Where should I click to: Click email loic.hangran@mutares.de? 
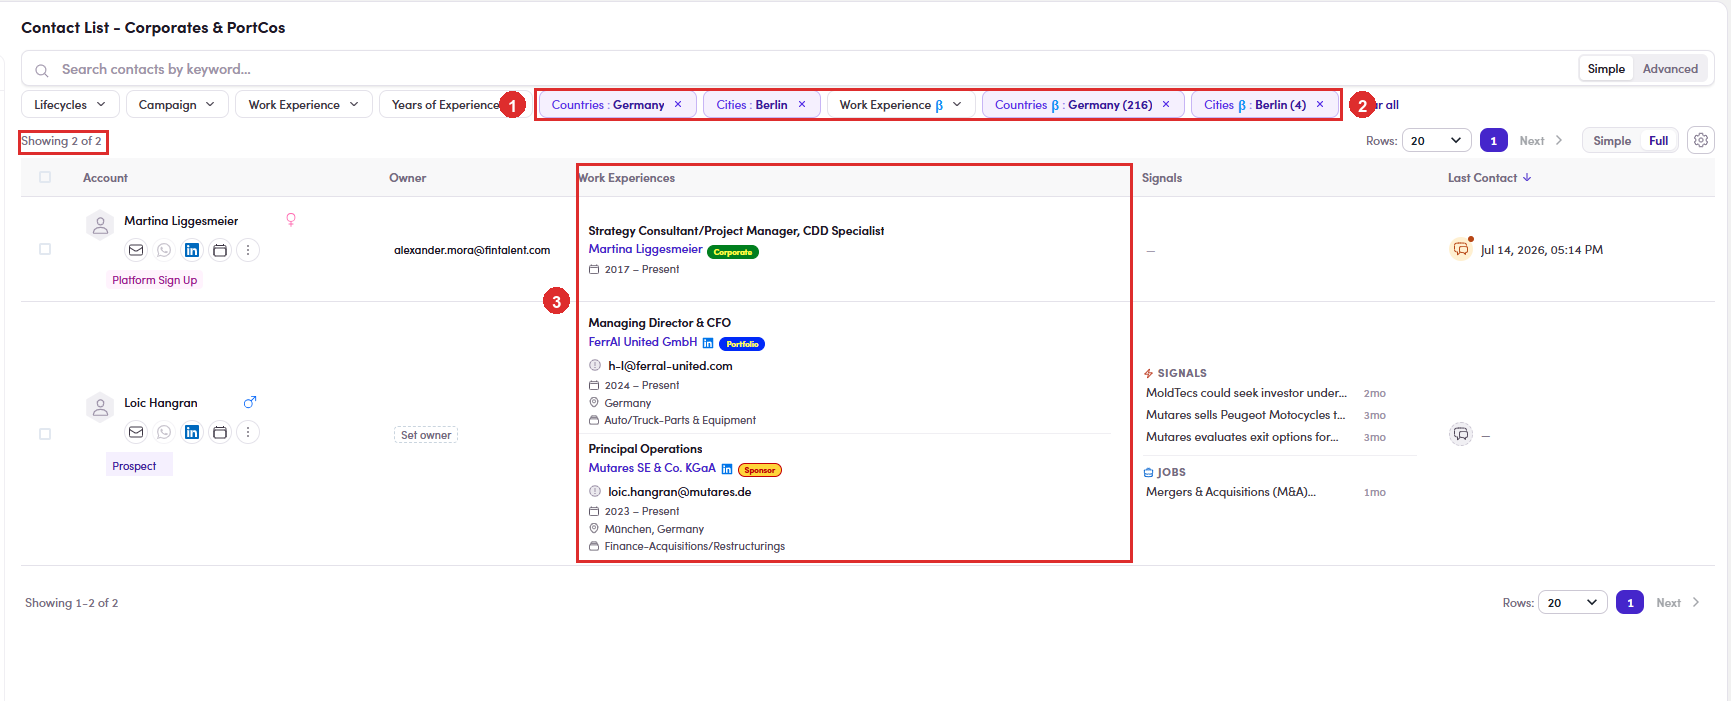tap(679, 492)
